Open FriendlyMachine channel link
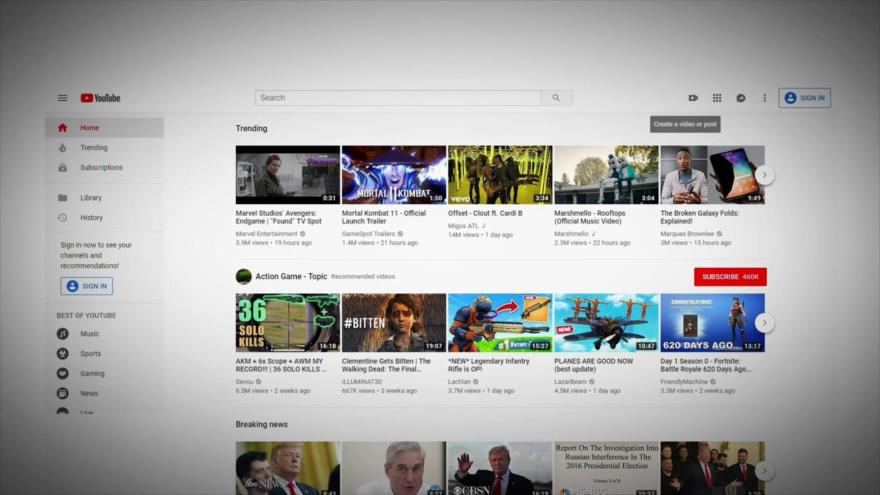 [x=684, y=382]
